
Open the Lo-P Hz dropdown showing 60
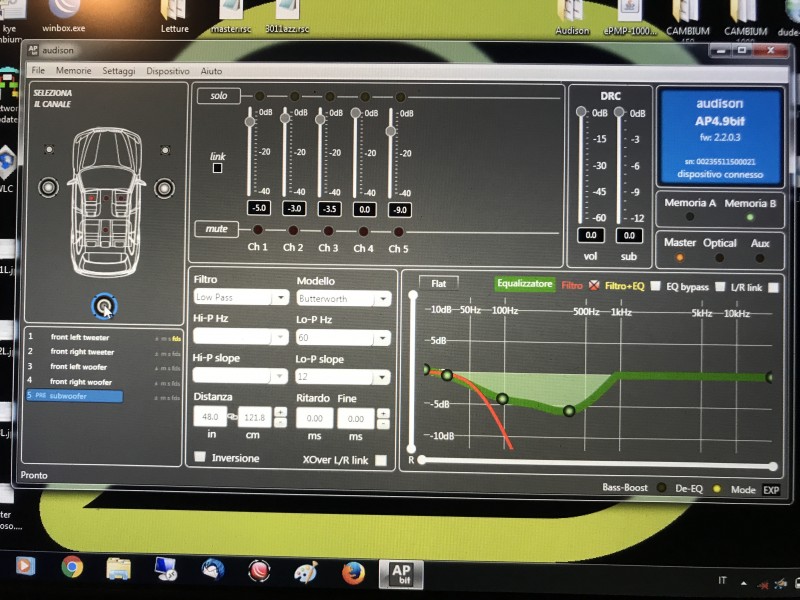tap(343, 338)
